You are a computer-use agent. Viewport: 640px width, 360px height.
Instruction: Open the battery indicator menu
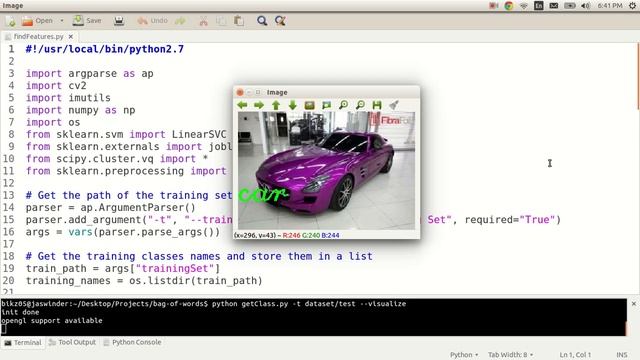pyautogui.click(x=570, y=6)
